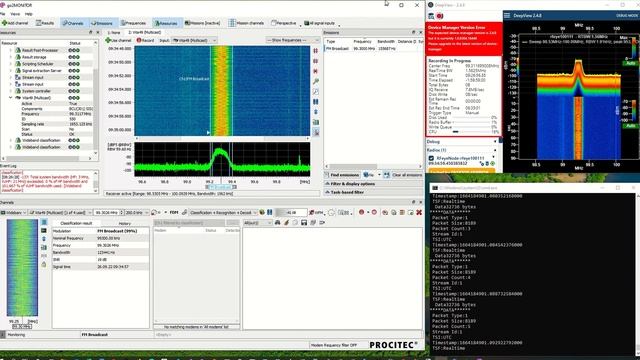640x360 pixels.
Task: Click top red marker icon beside spectrogram
Action: pyautogui.click(x=316, y=51)
